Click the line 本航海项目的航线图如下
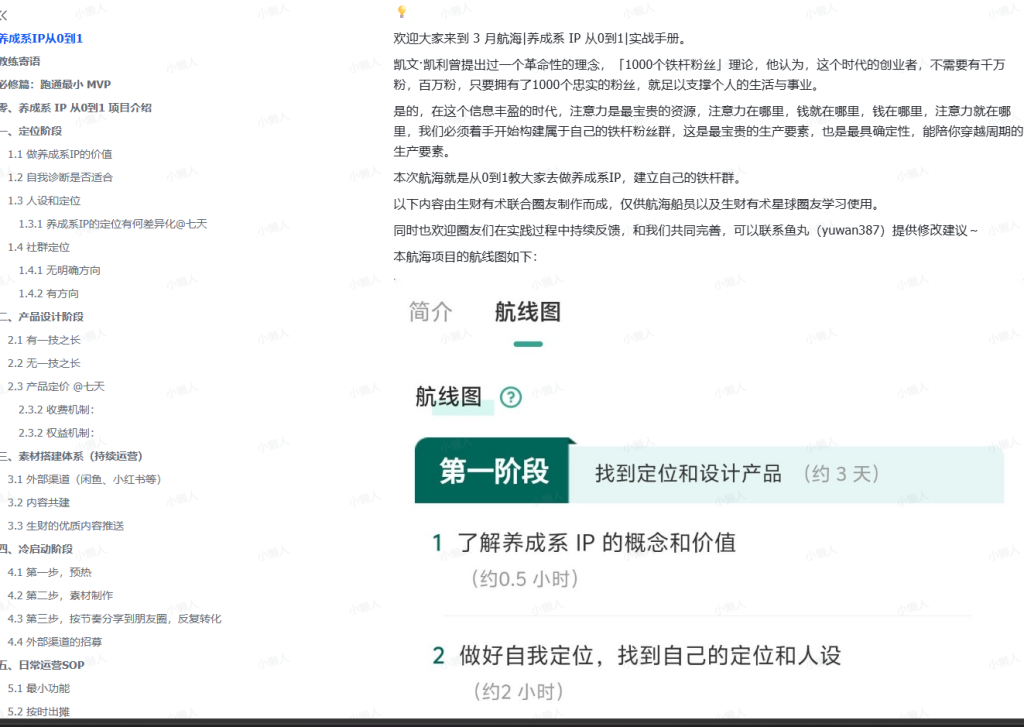The image size is (1024, 727). coord(465,257)
